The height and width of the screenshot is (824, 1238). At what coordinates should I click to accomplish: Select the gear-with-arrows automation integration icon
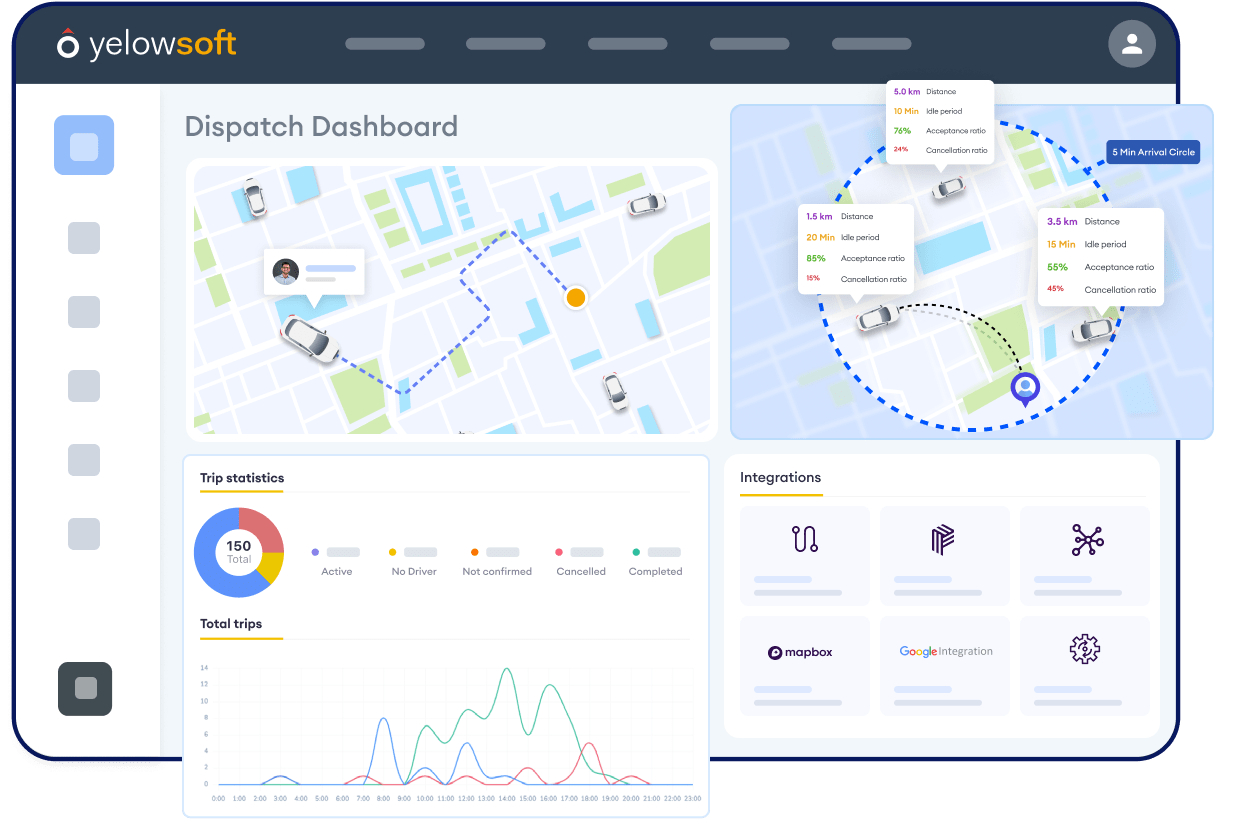(x=1084, y=649)
